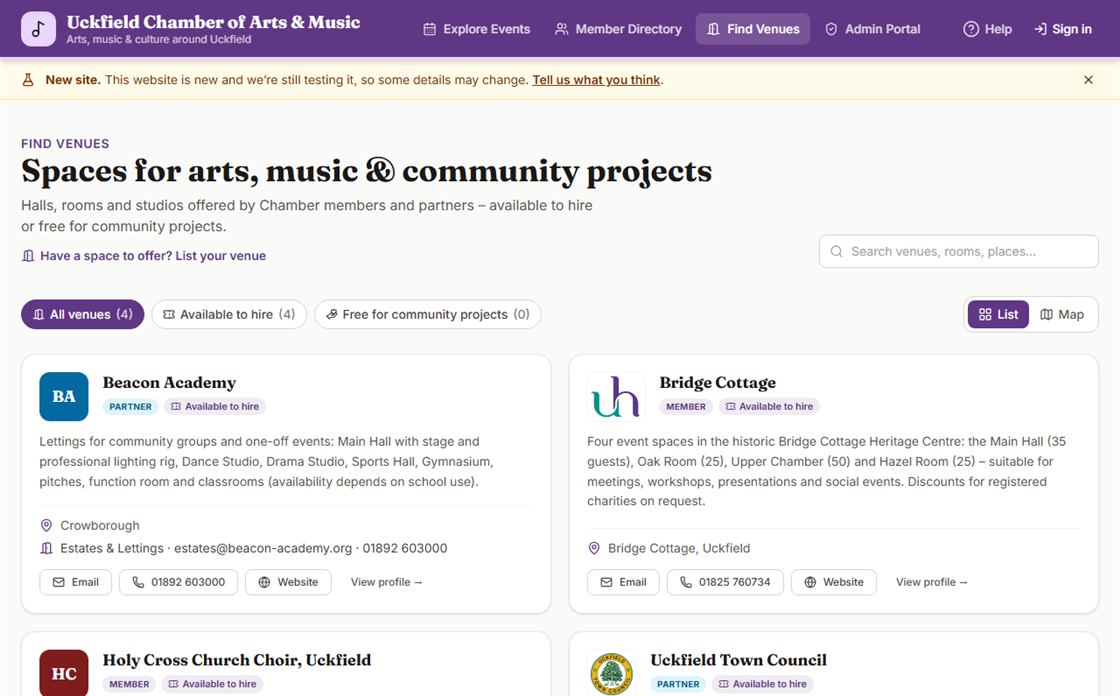Viewport: 1120px width, 696px height.
Task: Switch to Map view
Action: (x=1062, y=314)
